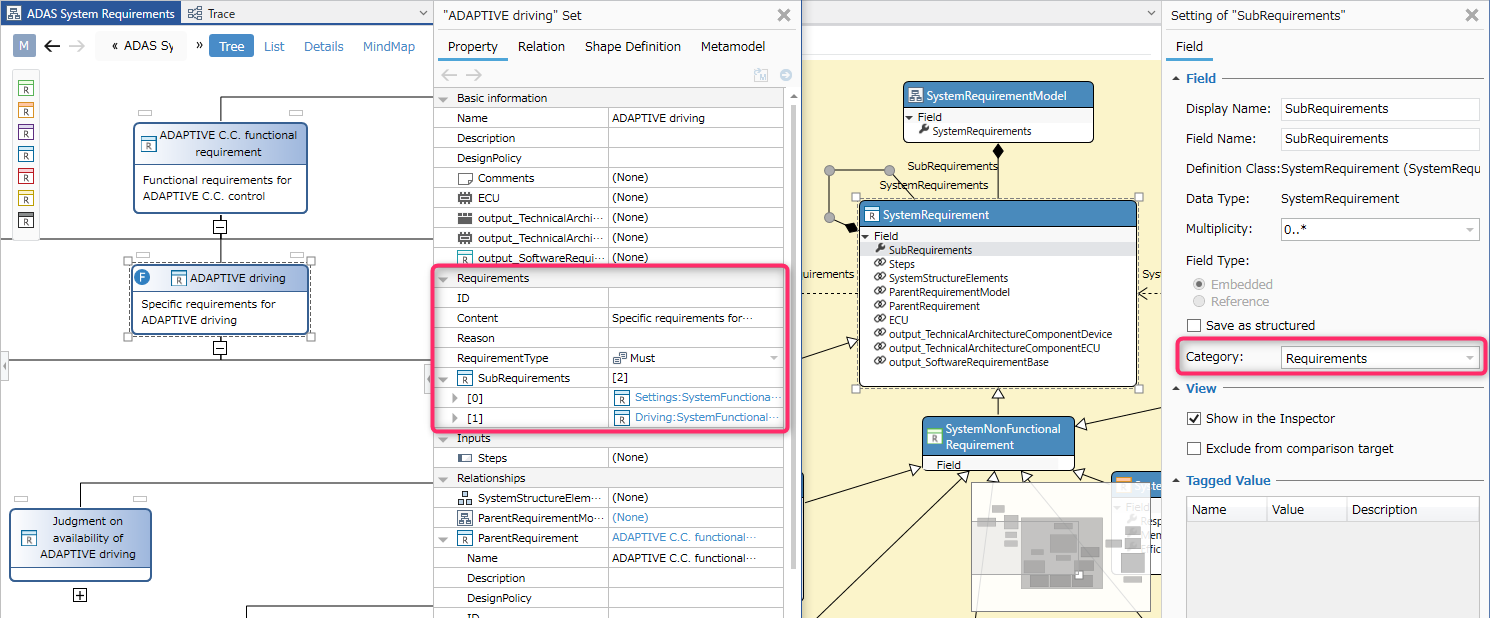Open the Category dropdown showing Requirements
The height and width of the screenshot is (618, 1490).
coord(1380,358)
